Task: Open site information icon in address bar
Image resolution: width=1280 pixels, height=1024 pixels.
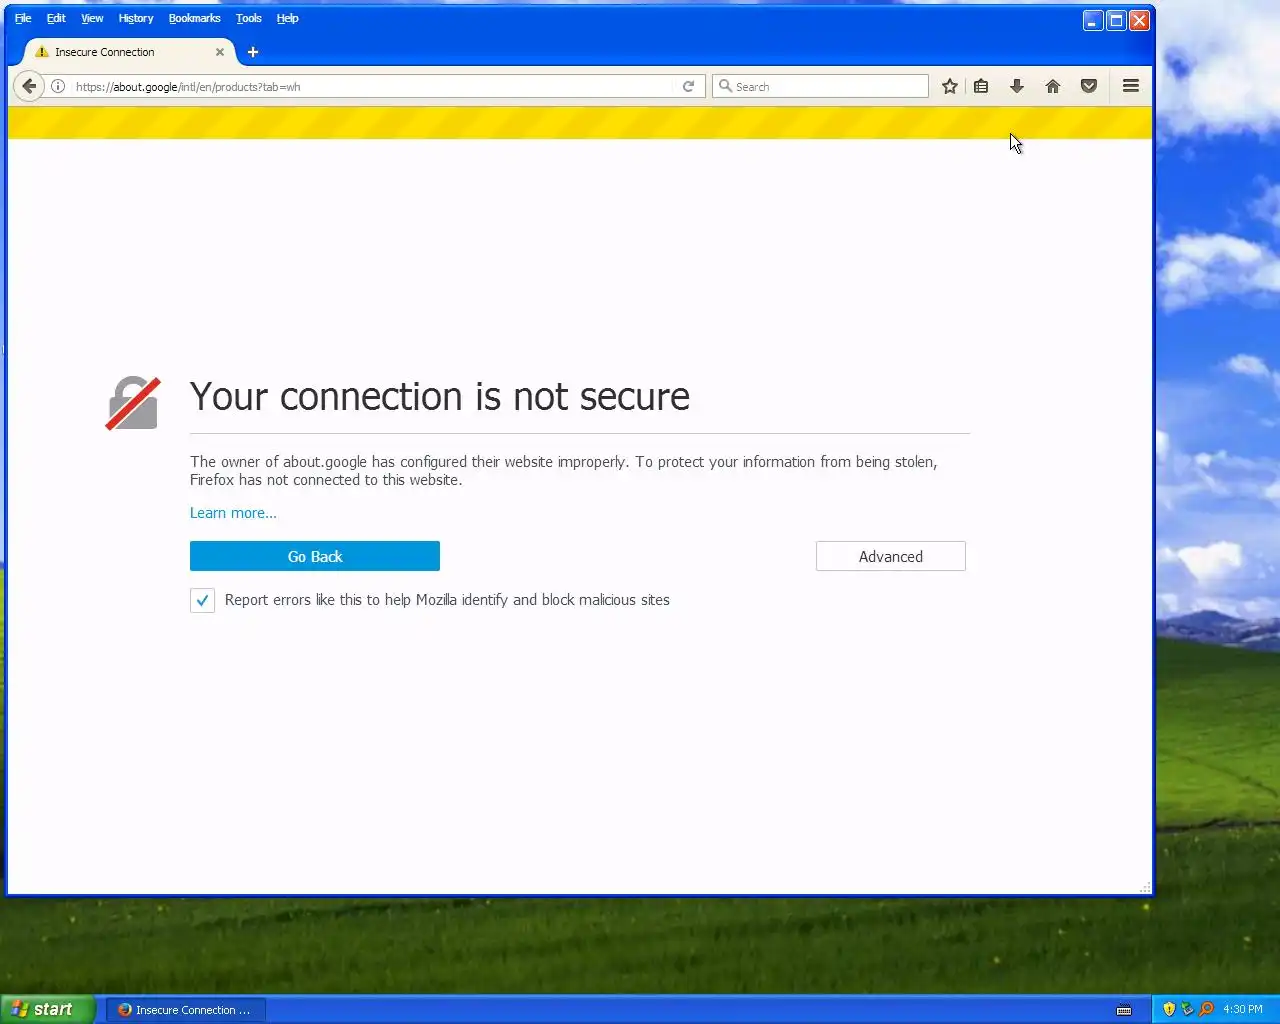Action: click(x=58, y=87)
